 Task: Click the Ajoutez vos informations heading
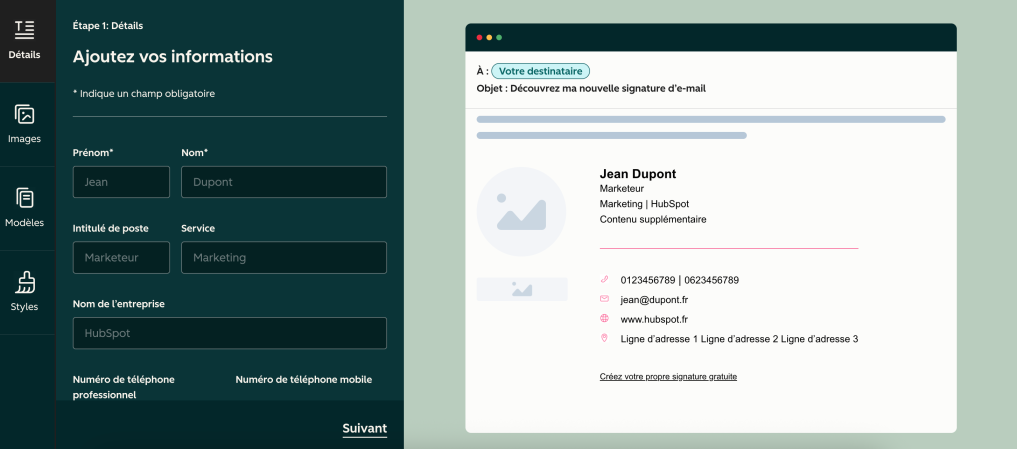(173, 56)
